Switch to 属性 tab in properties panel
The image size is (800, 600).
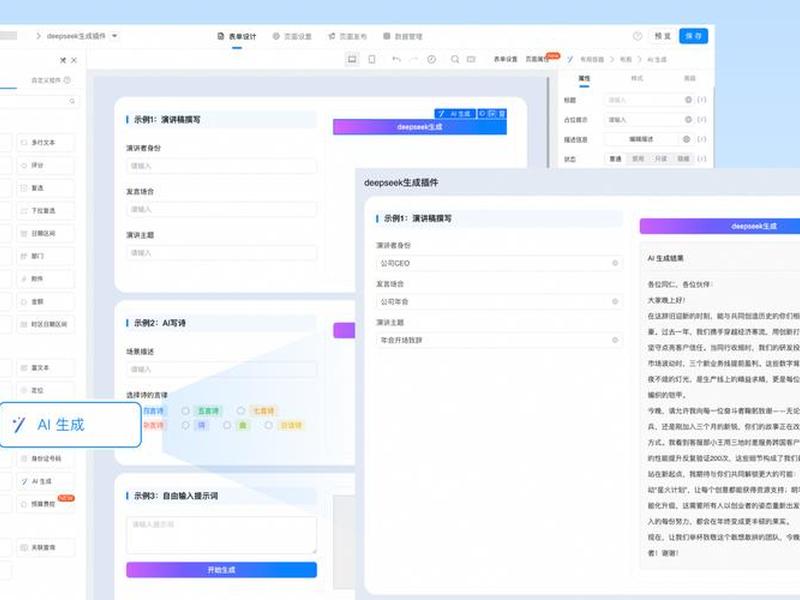point(584,78)
